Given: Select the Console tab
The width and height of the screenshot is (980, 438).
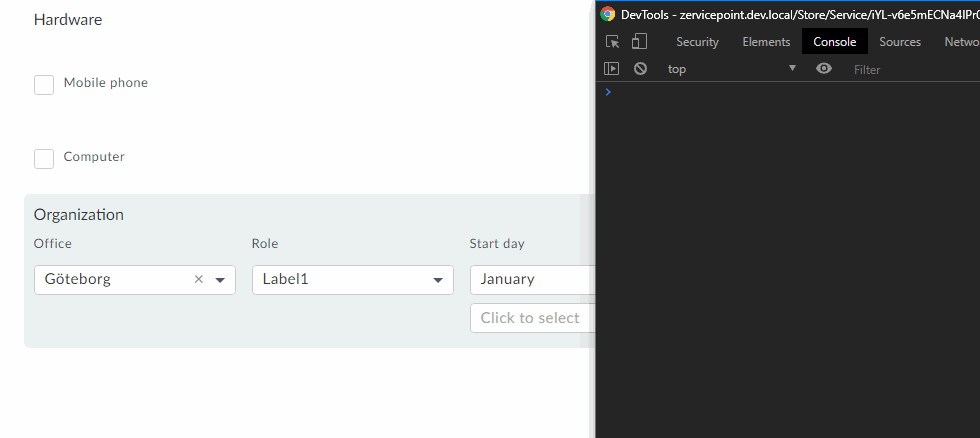Looking at the screenshot, I should (x=834, y=42).
